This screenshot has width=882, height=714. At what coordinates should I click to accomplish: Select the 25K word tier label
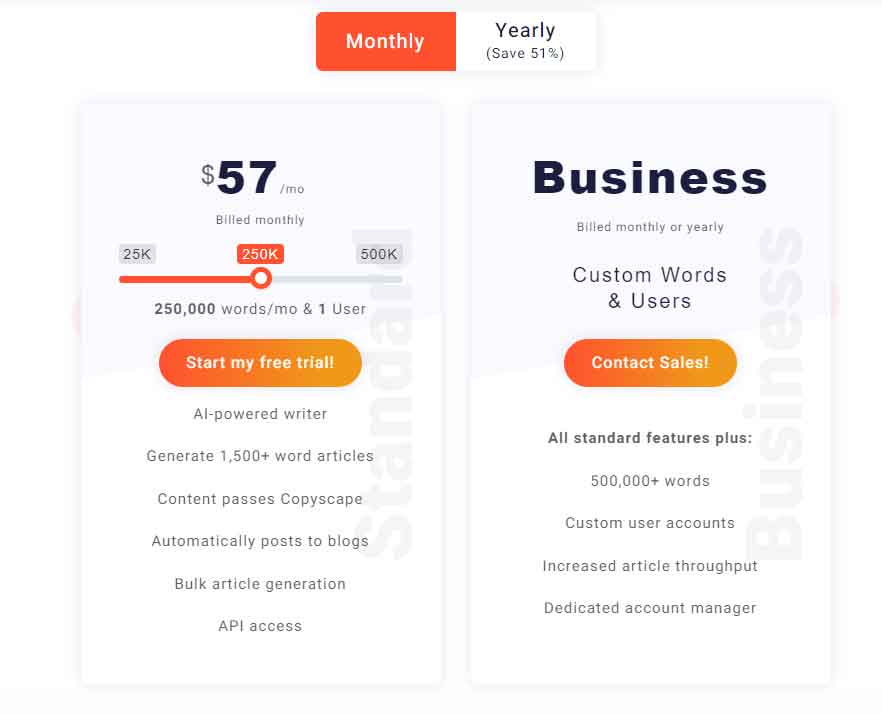(x=137, y=254)
